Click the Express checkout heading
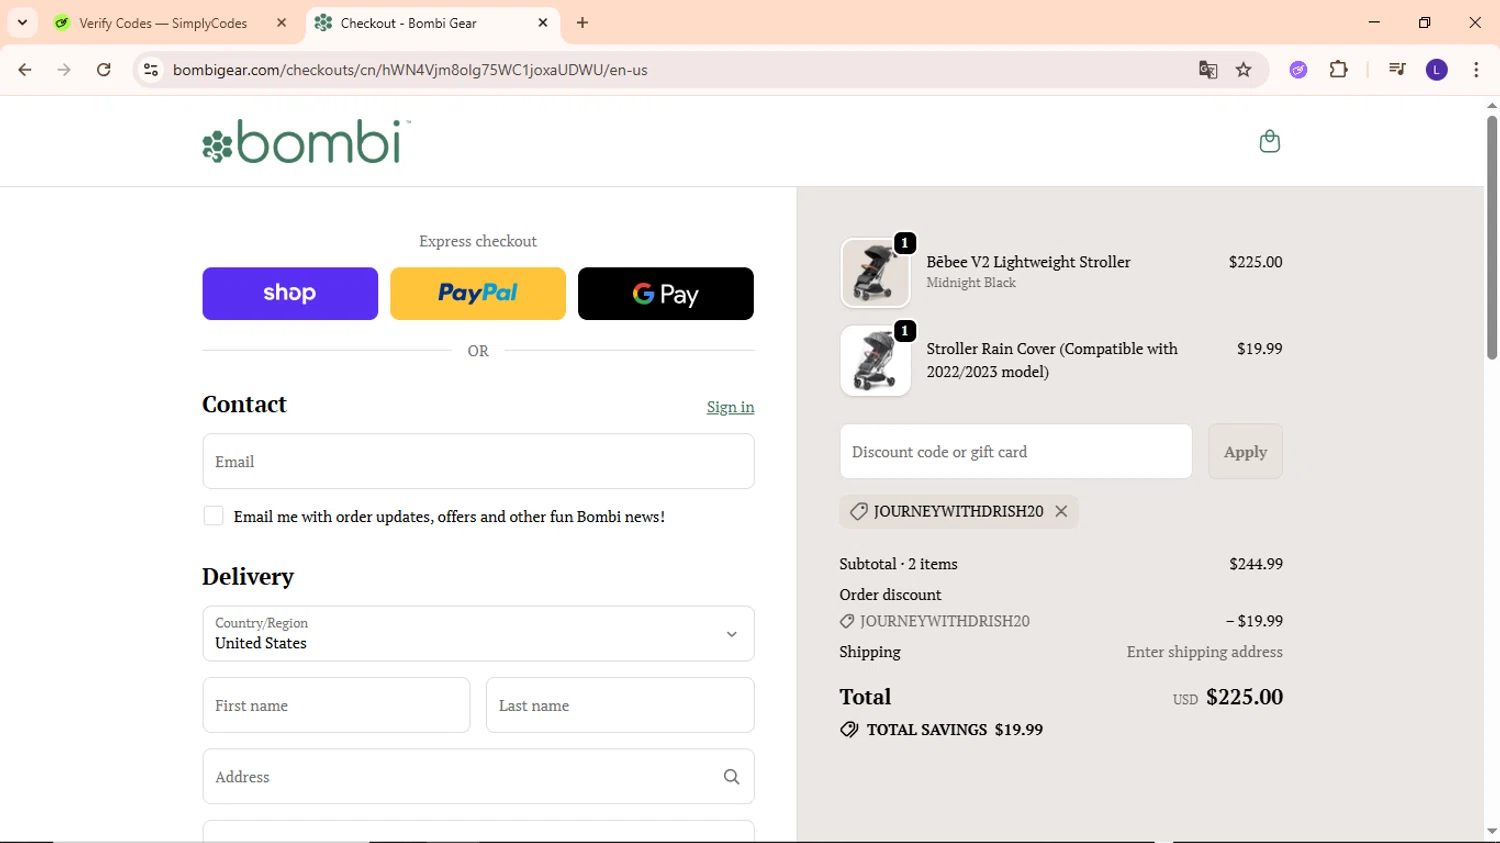This screenshot has height=843, width=1500. coord(478,241)
